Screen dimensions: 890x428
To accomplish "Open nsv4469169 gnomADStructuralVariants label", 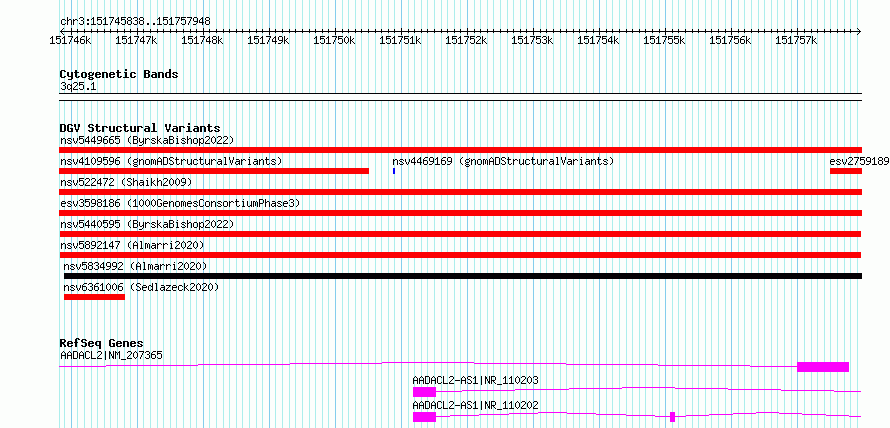I will pyautogui.click(x=503, y=161).
